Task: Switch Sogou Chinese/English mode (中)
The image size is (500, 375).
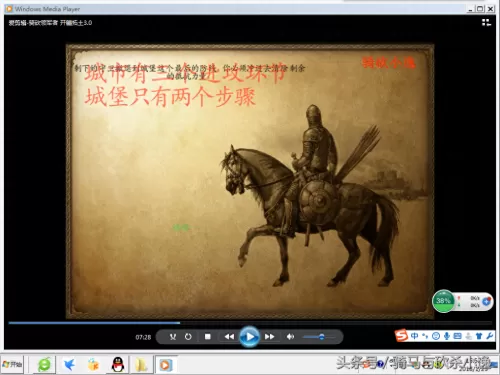Action: pos(414,336)
